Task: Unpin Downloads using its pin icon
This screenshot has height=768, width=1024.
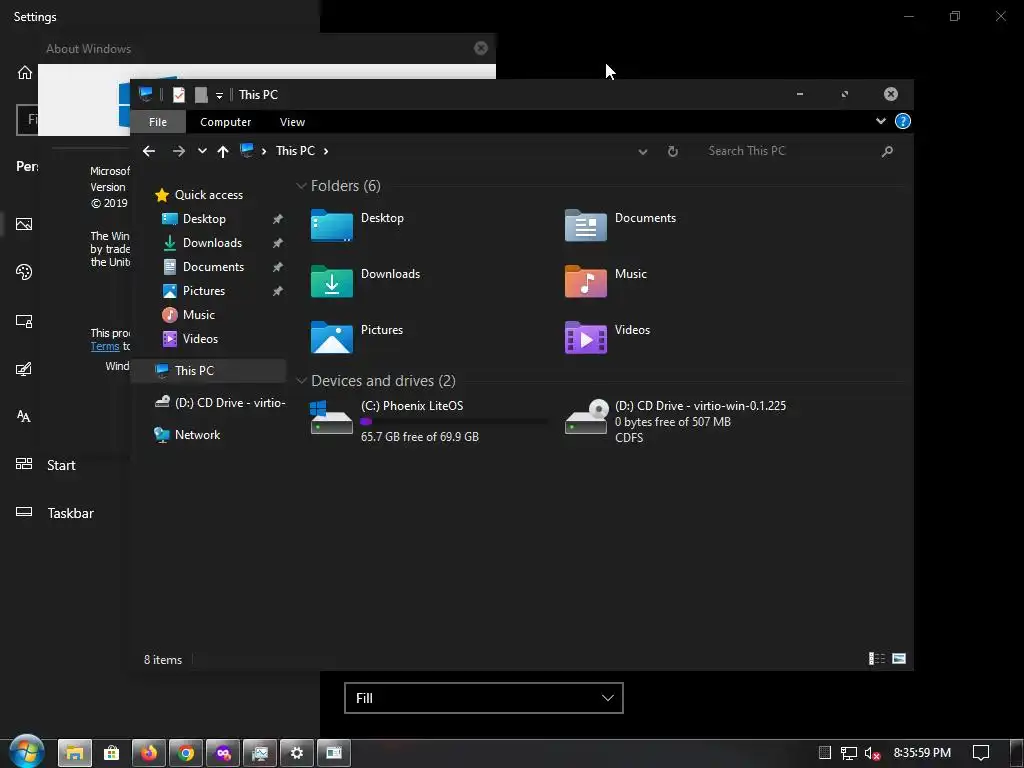Action: click(278, 243)
